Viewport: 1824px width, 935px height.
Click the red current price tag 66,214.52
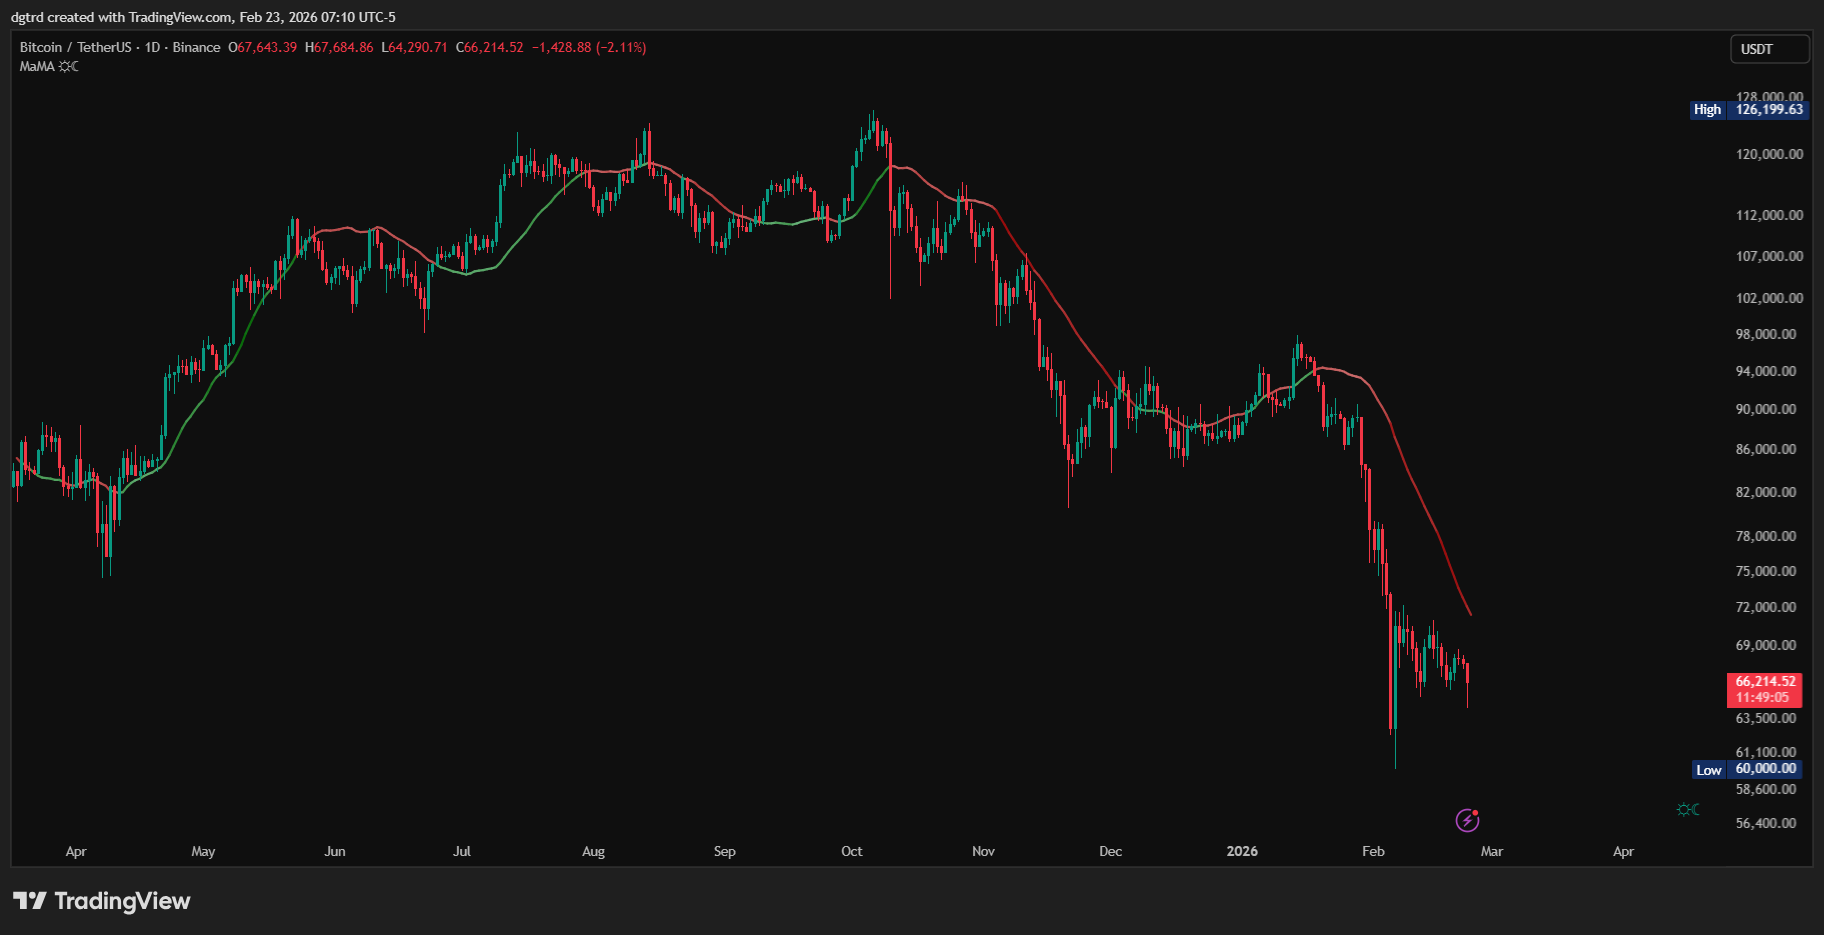click(1765, 681)
